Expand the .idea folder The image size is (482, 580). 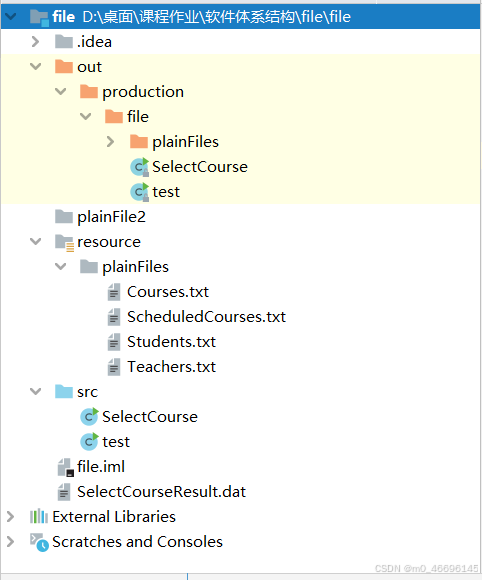tap(36, 41)
